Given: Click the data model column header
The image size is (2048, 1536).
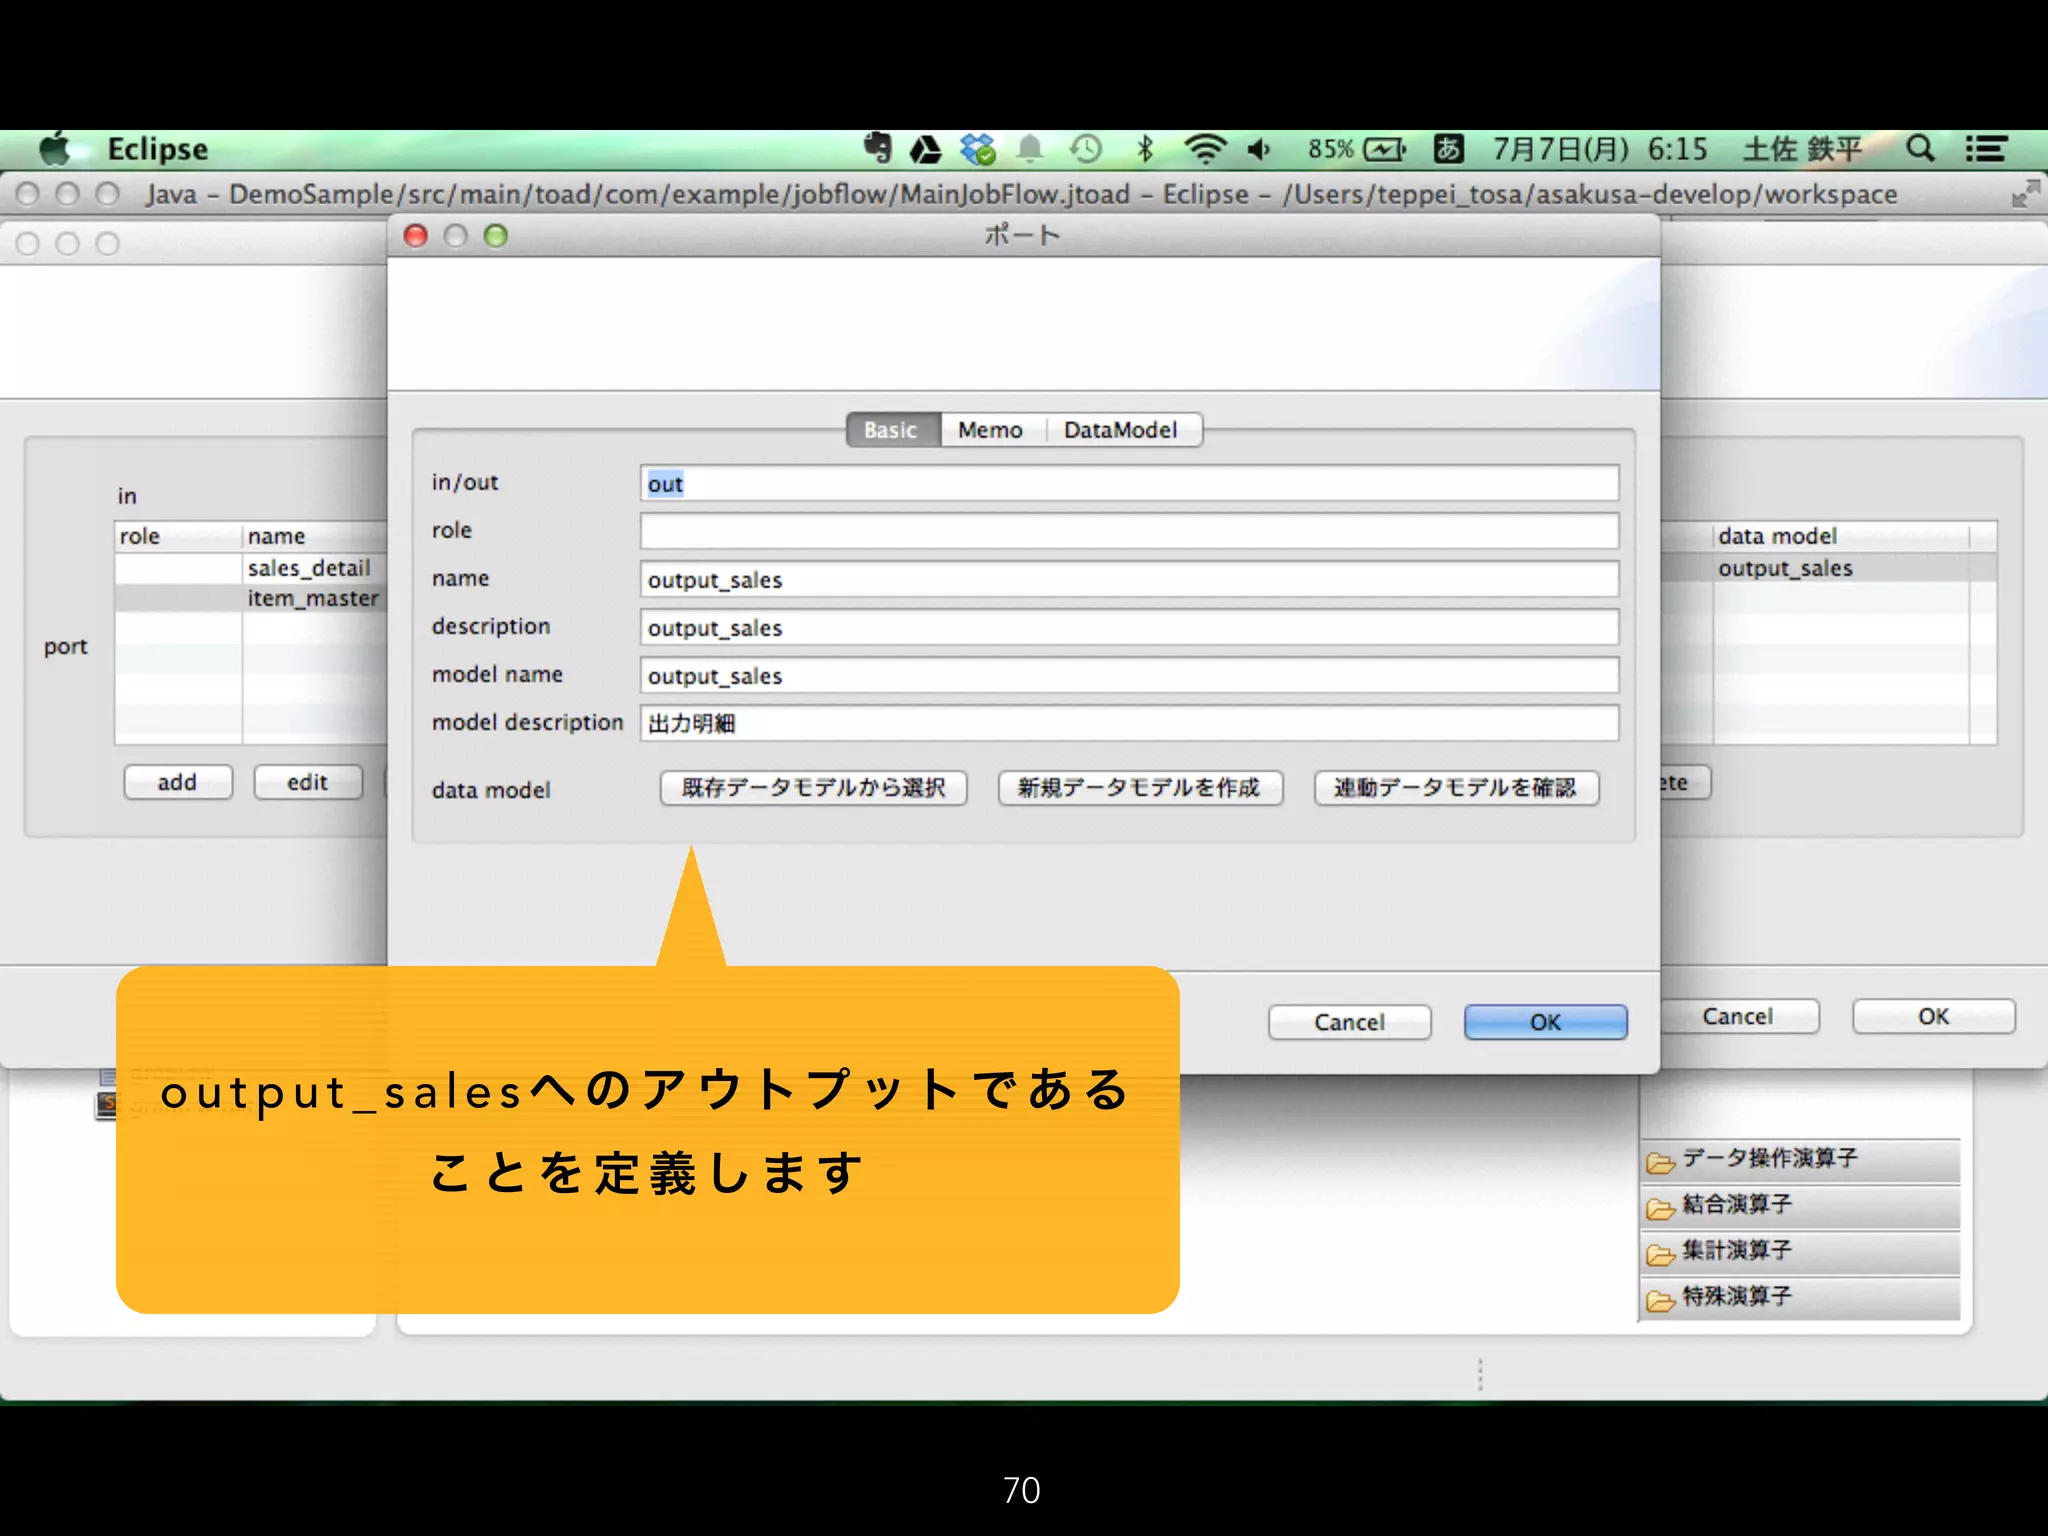Looking at the screenshot, I should tap(1840, 536).
